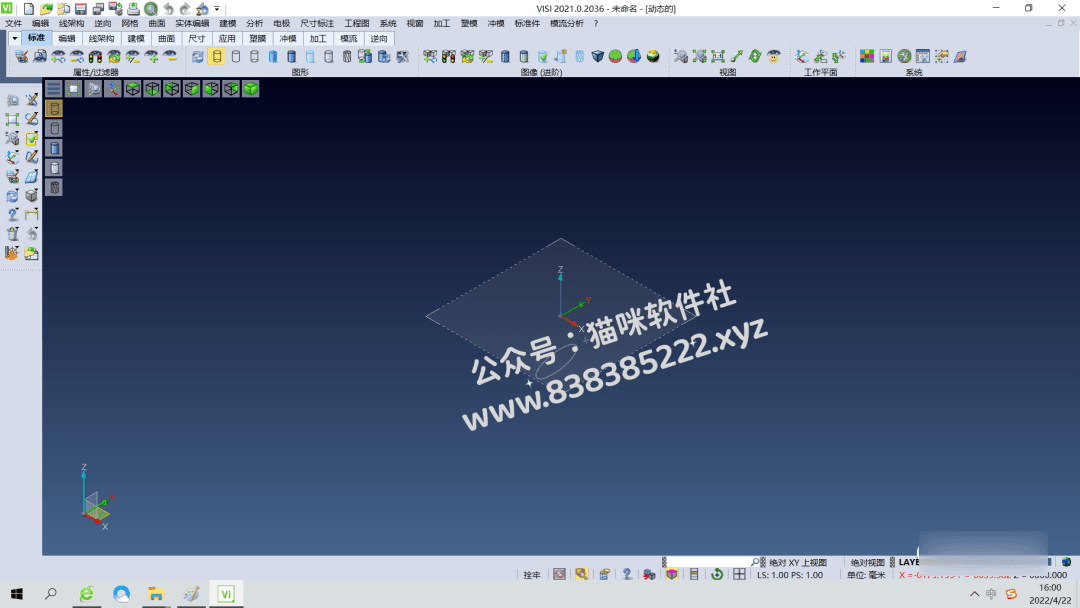Click the window layout icon in 系统
This screenshot has width=1080, height=608.
[923, 56]
